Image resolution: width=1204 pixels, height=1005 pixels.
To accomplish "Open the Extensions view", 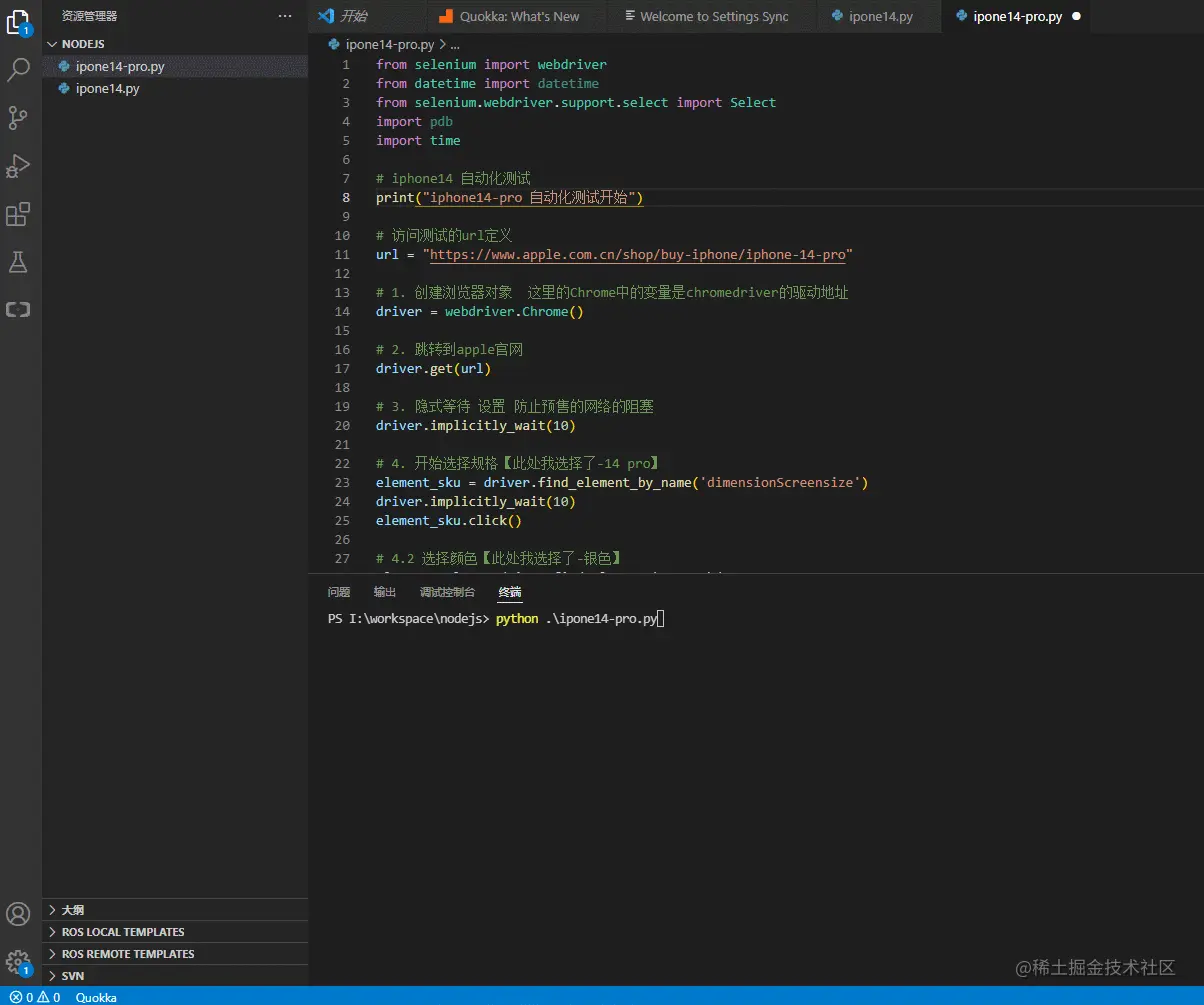I will 19,214.
